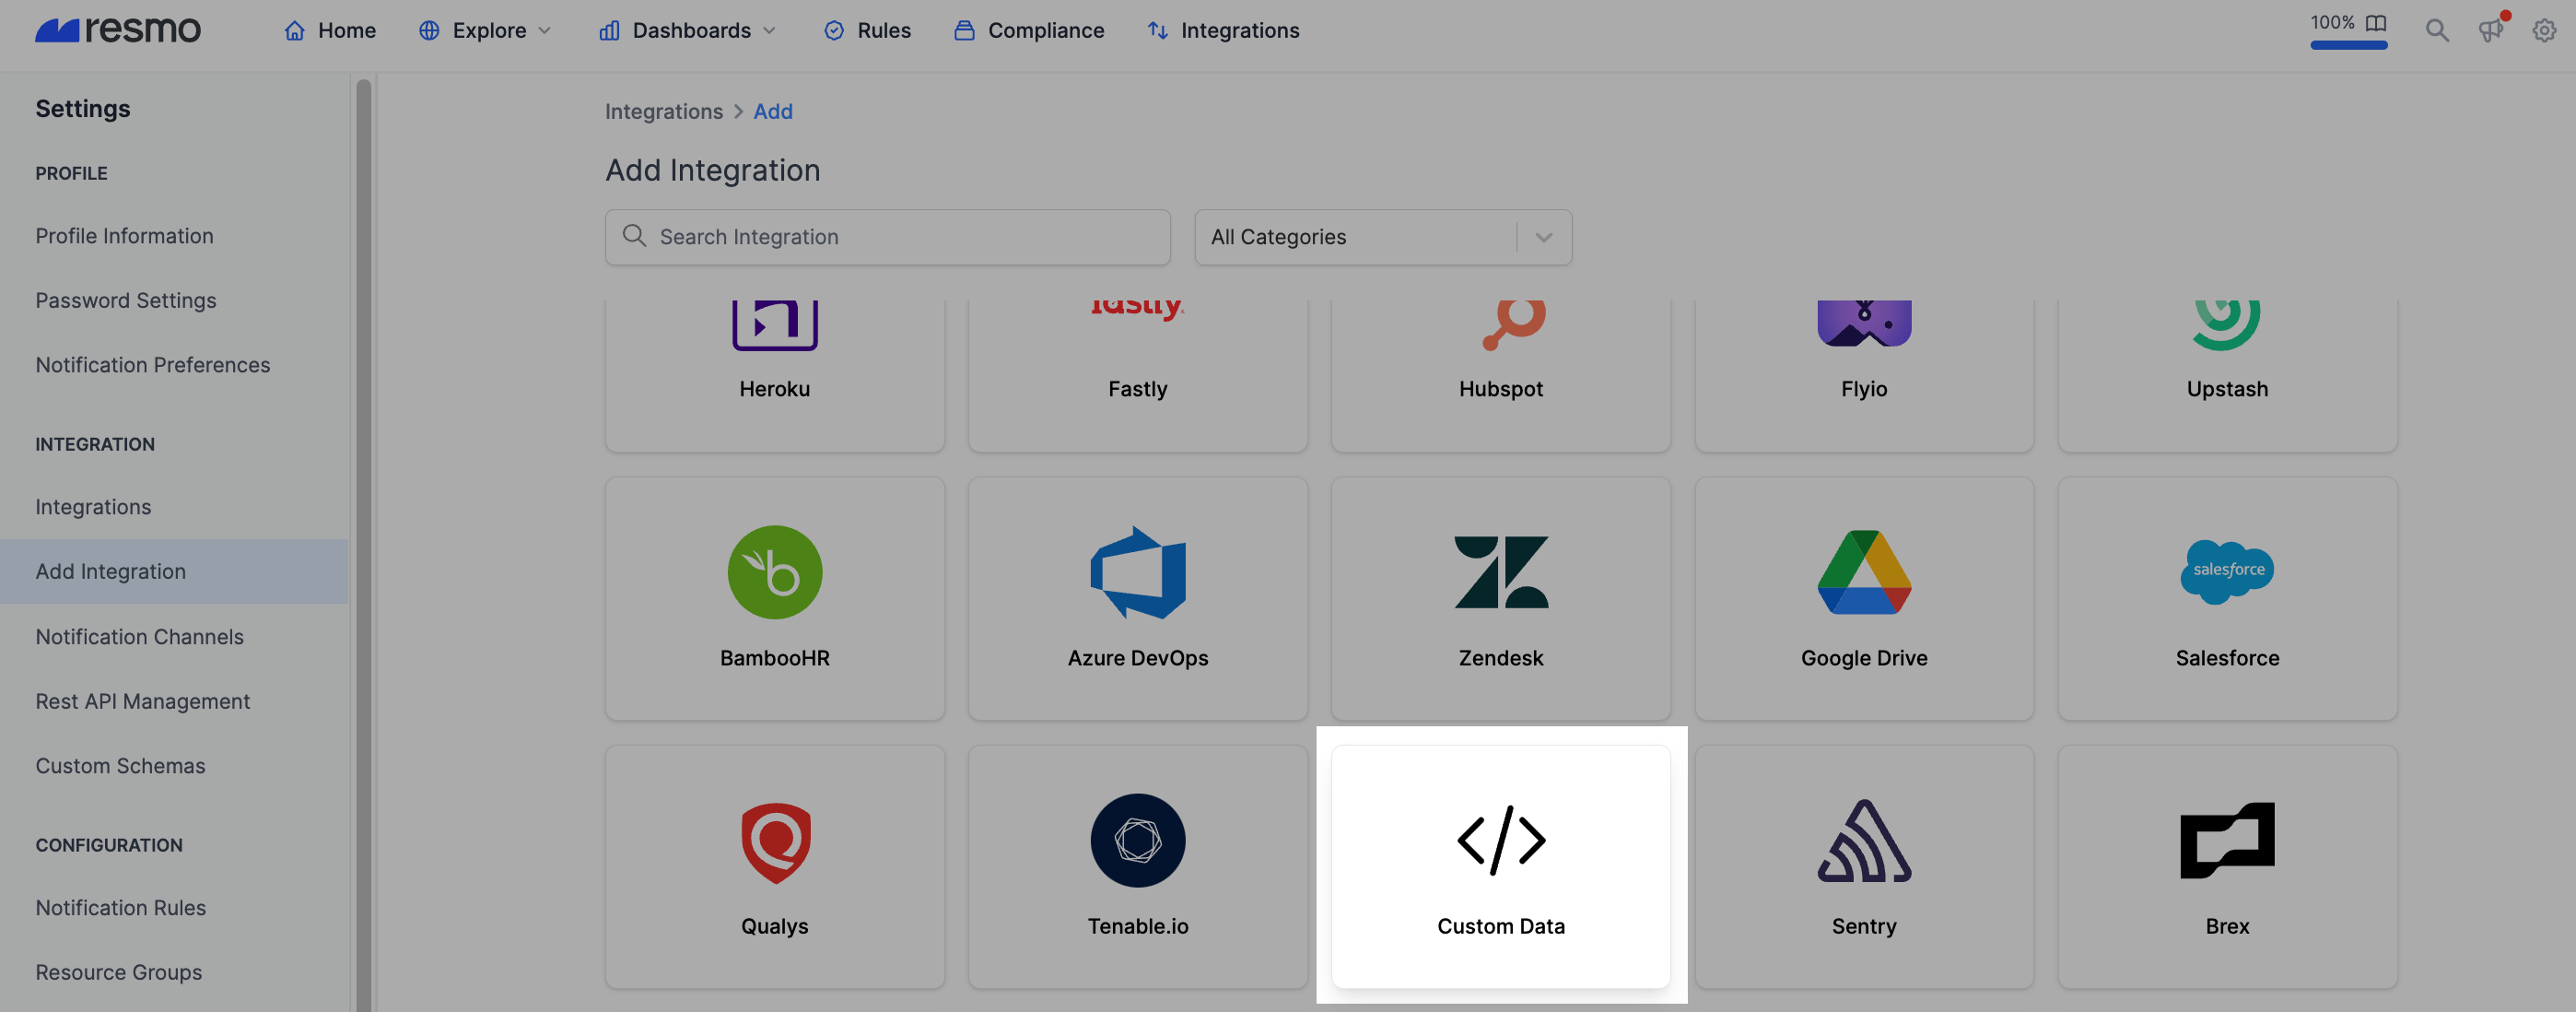
Task: Select the Upstash integration icon
Action: pyautogui.click(x=2227, y=324)
